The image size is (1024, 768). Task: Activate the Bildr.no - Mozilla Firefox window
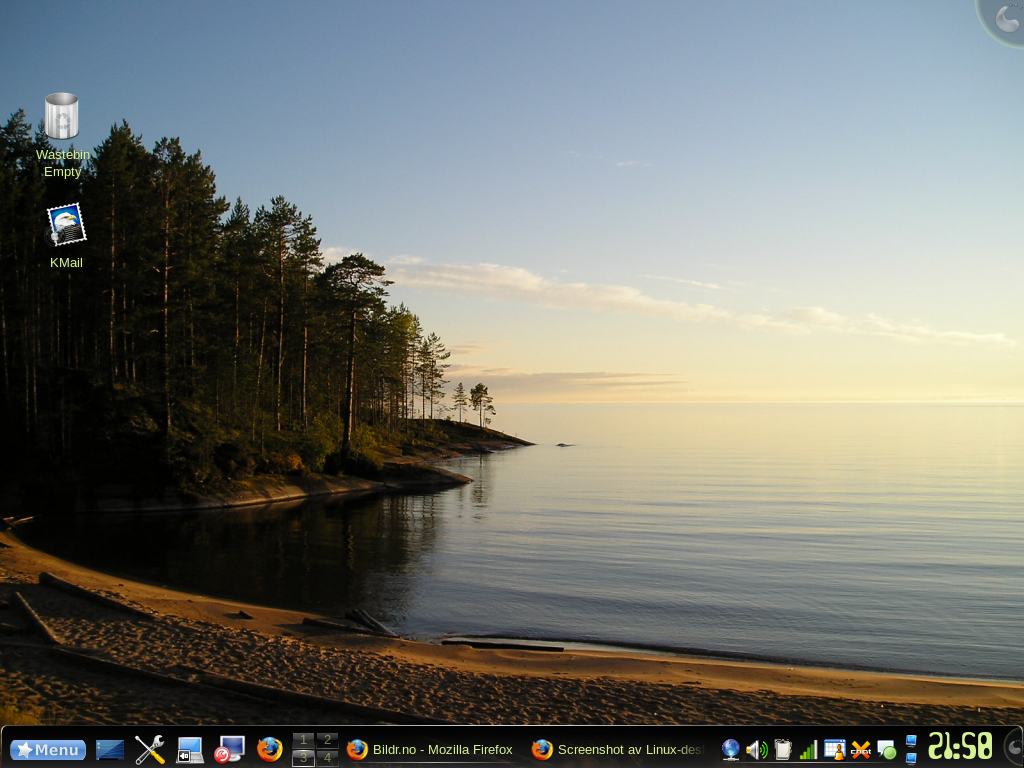click(431, 749)
